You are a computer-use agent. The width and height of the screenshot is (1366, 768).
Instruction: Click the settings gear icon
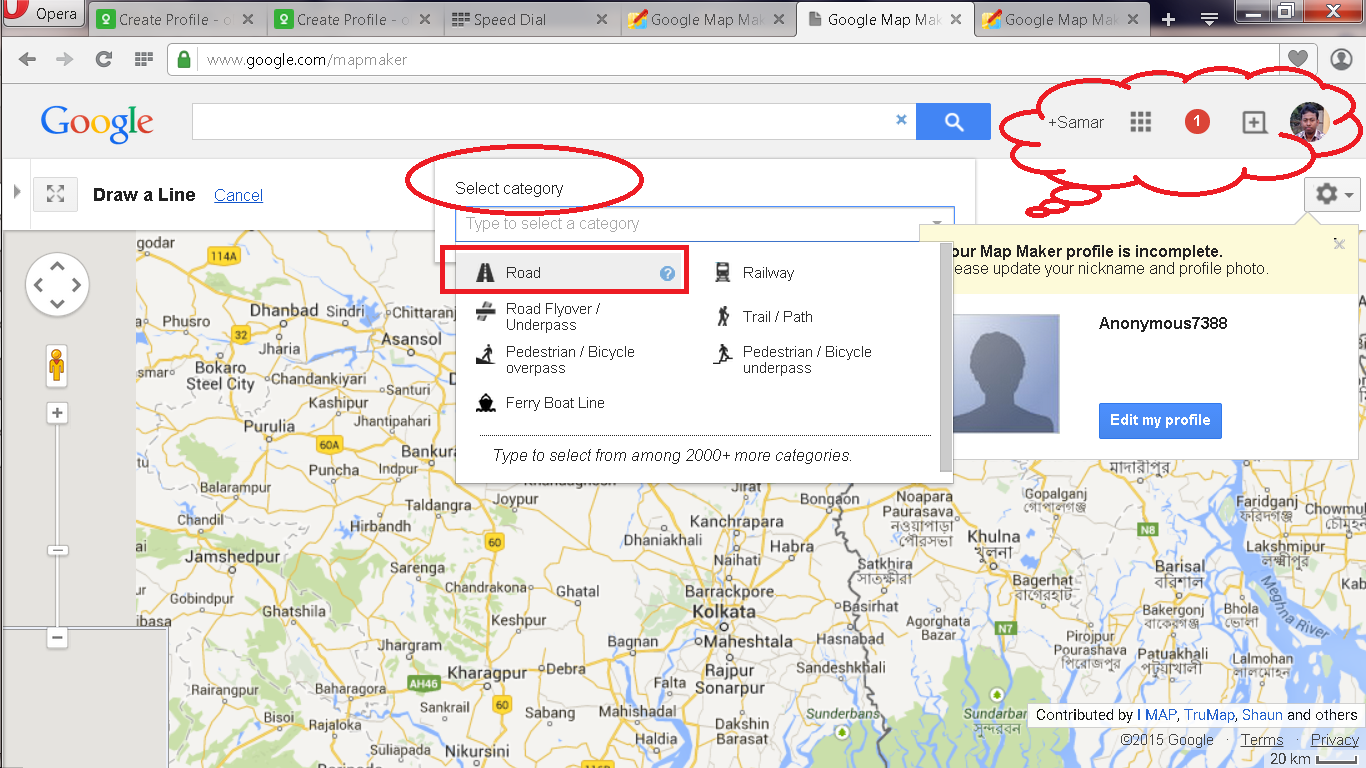point(1329,194)
